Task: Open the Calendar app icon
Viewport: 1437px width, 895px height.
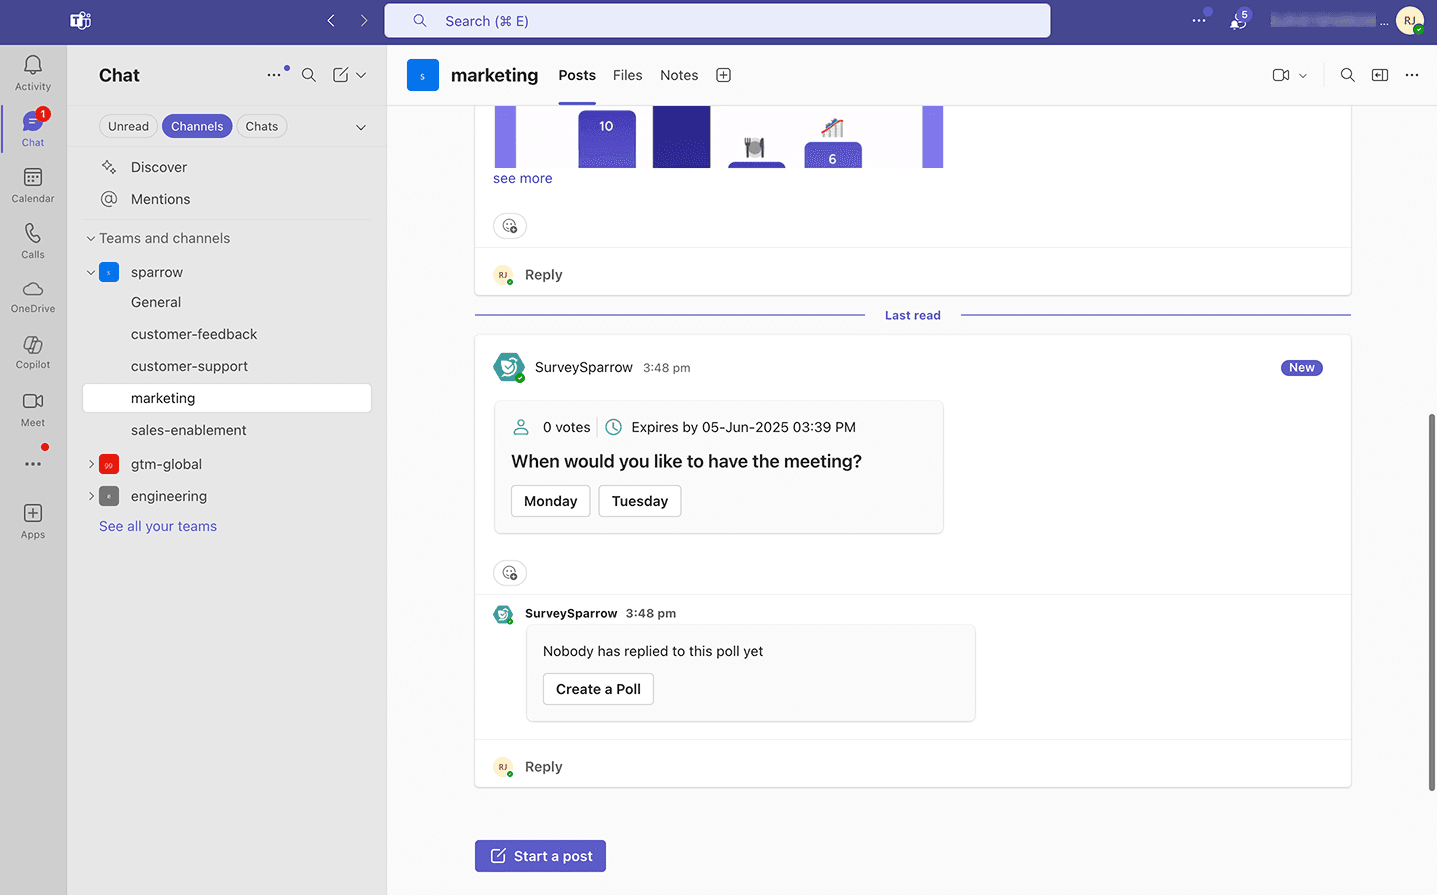Action: point(33,184)
